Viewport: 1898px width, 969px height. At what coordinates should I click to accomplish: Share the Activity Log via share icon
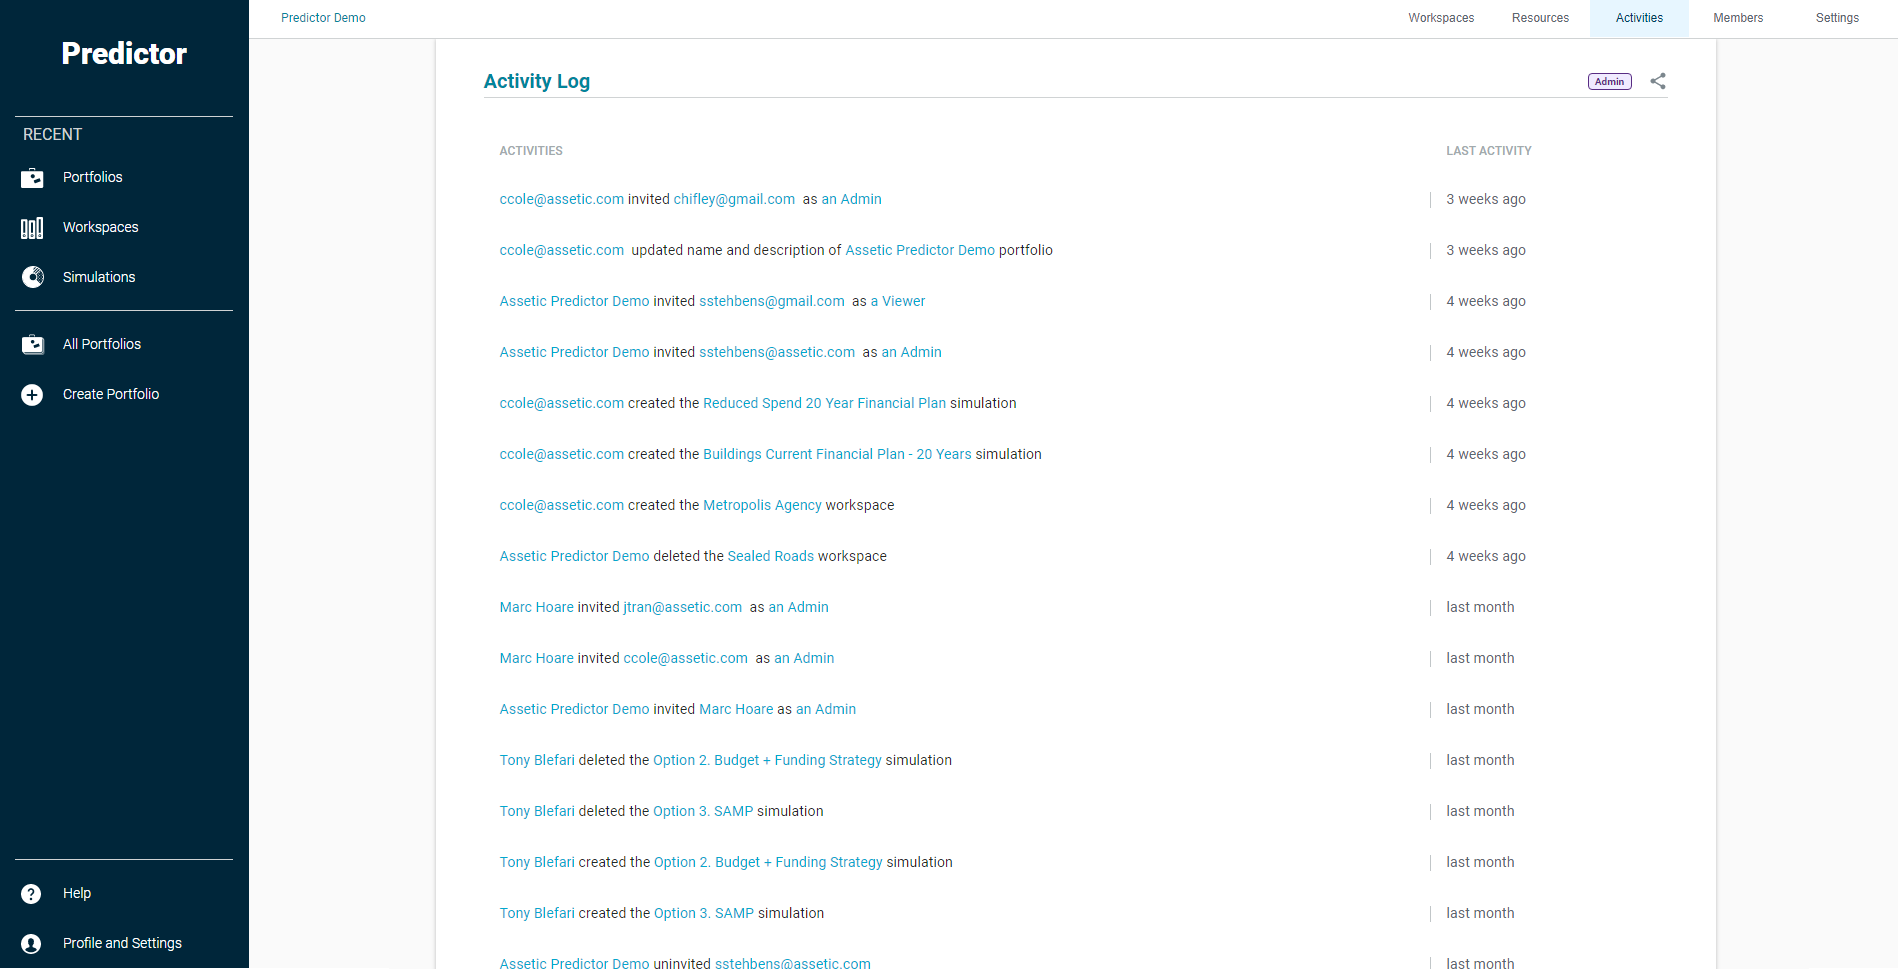(1658, 81)
